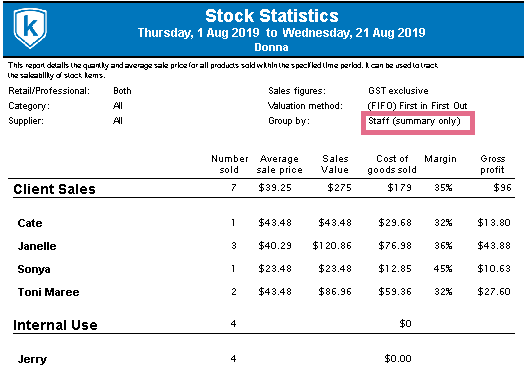Click Janelle's $120.86 sales value

click(332, 246)
